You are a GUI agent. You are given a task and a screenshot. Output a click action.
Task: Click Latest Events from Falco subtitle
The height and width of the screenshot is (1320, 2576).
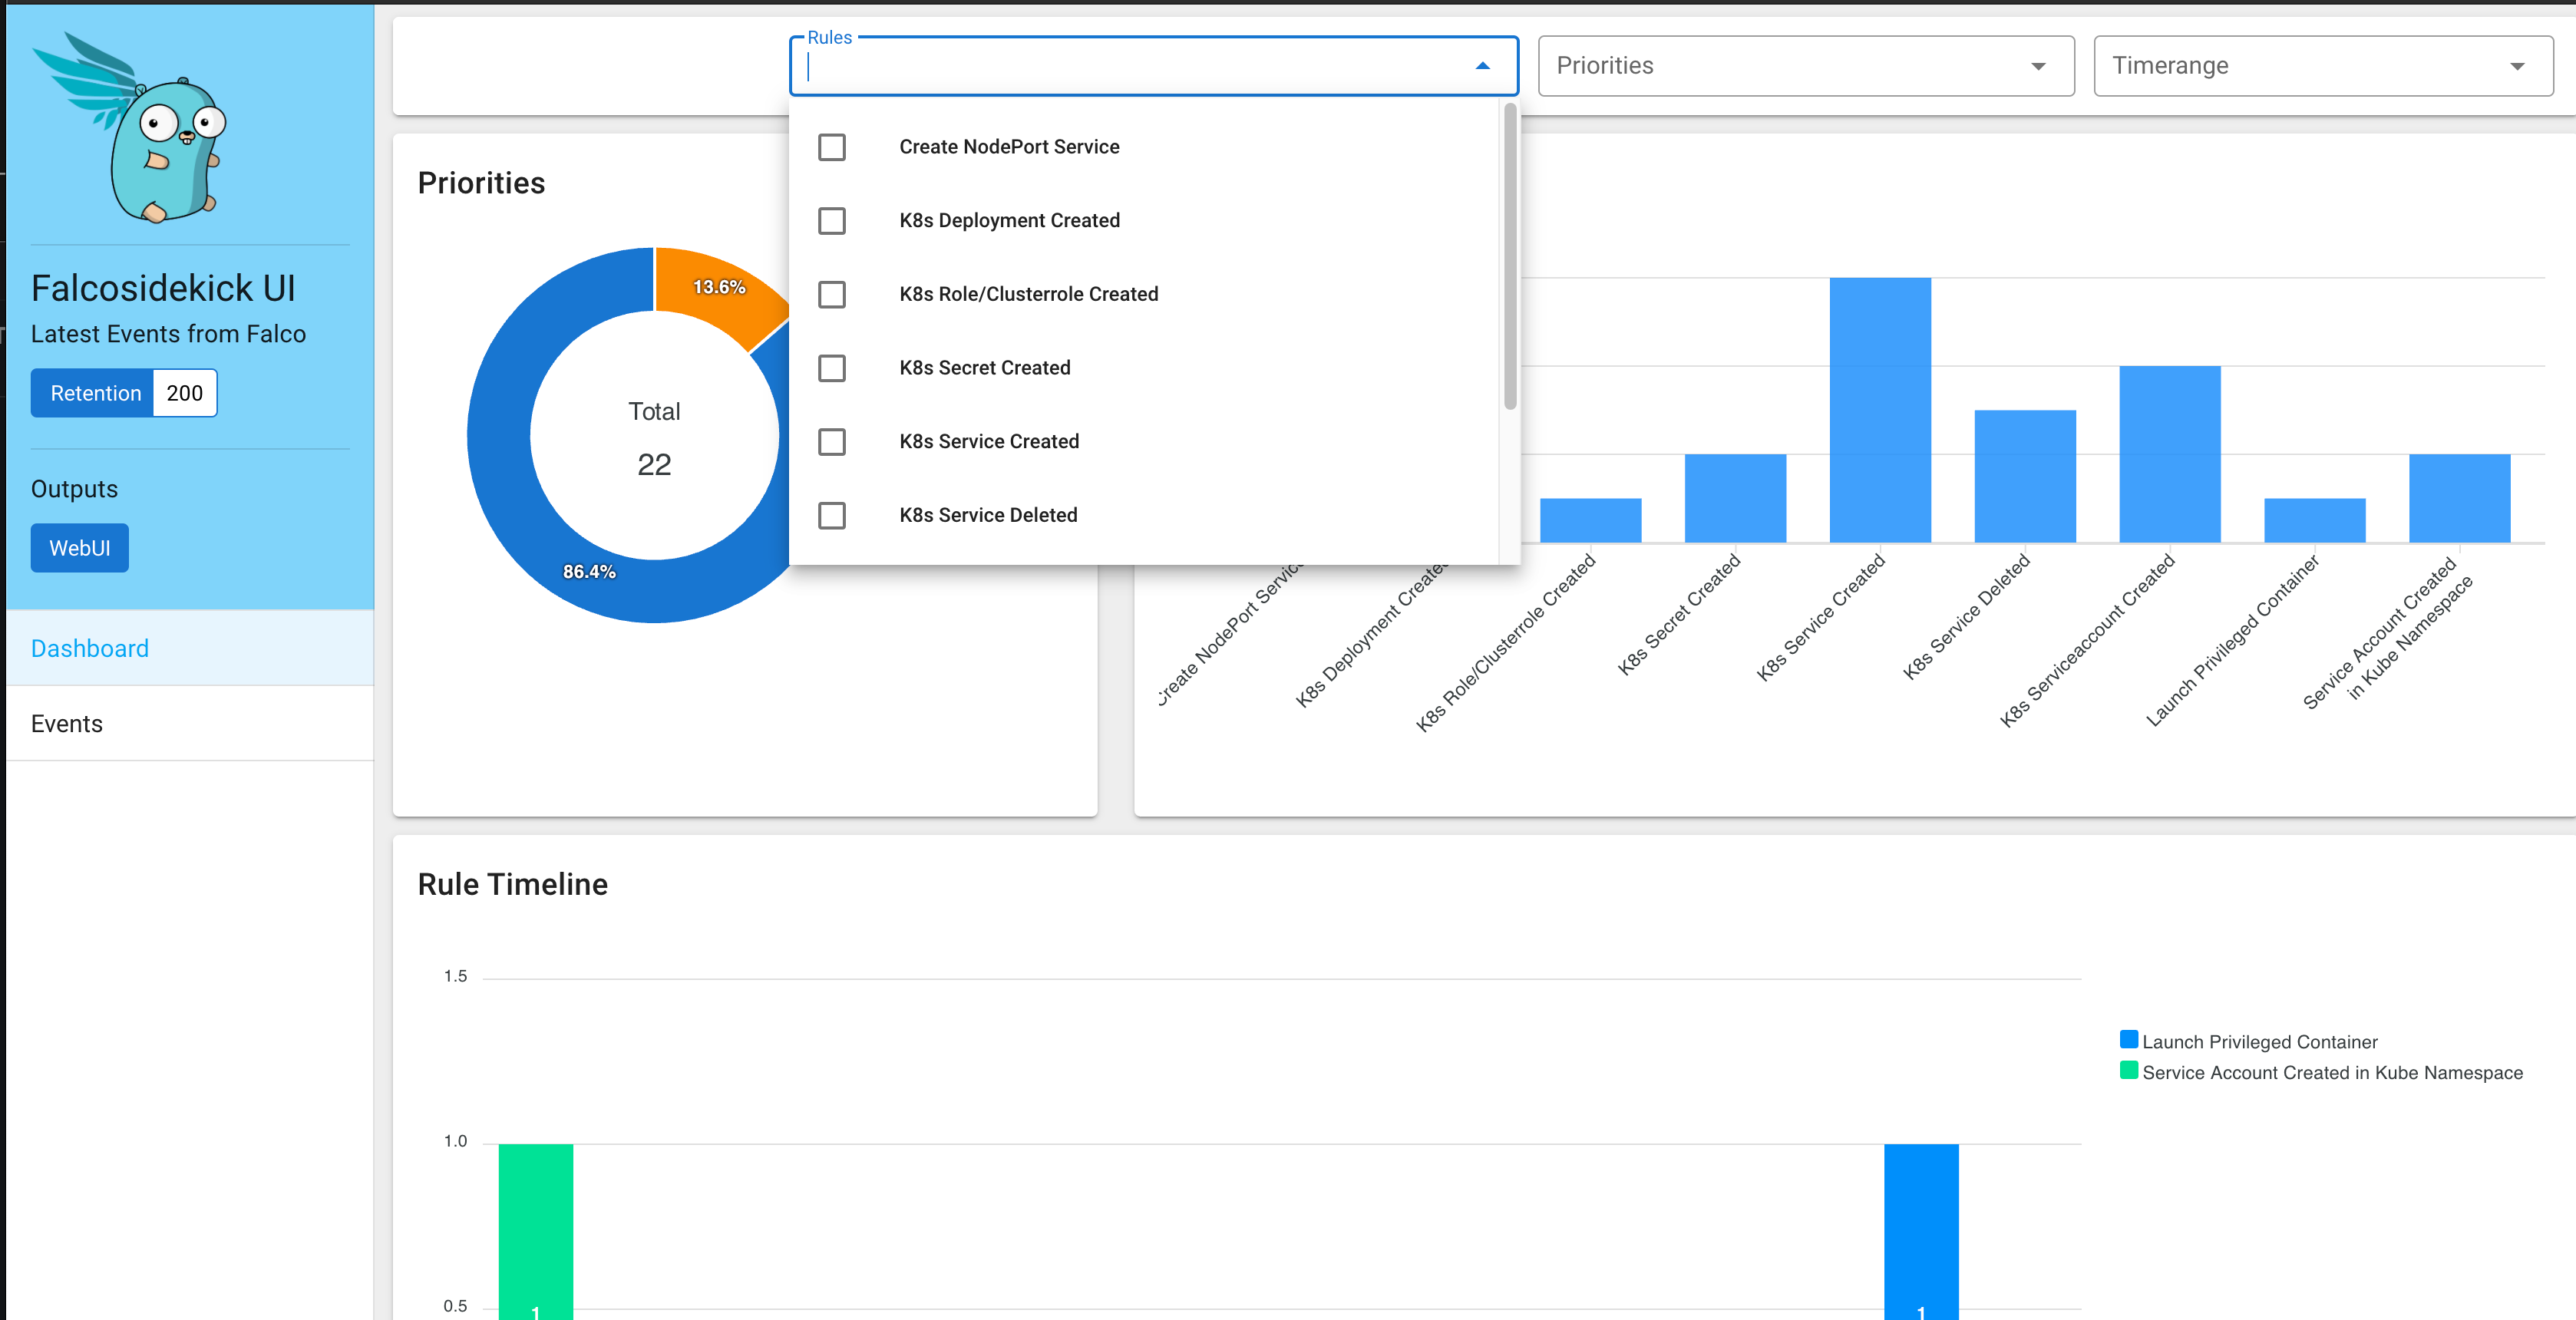[x=168, y=334]
